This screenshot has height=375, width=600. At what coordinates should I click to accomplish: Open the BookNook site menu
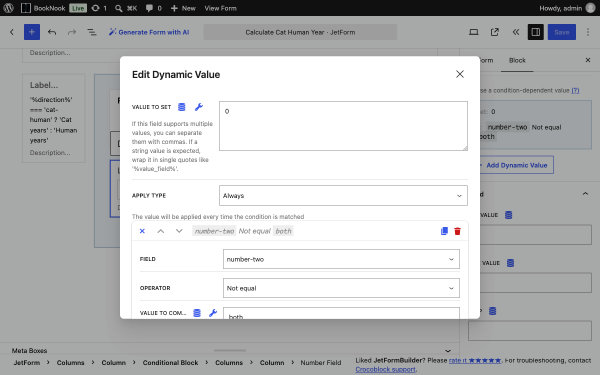pos(43,8)
